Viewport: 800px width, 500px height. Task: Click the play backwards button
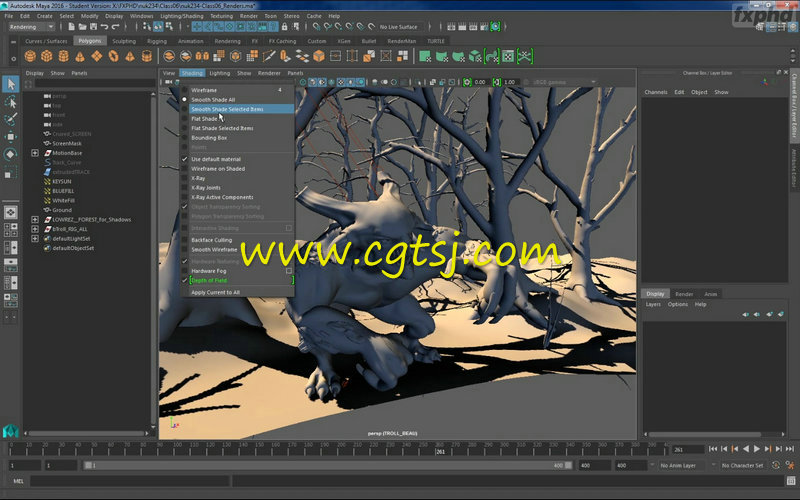[746, 448]
